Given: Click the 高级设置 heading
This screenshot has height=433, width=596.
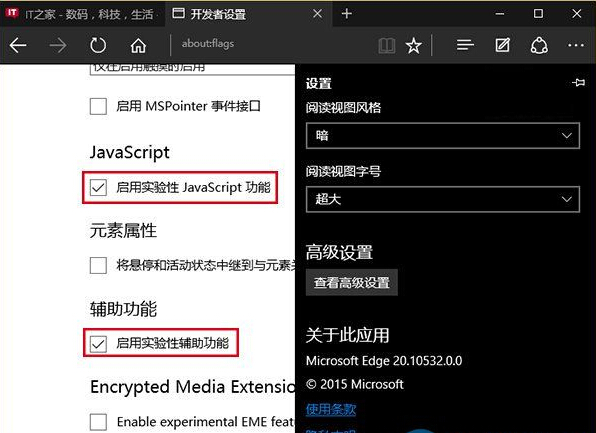Looking at the screenshot, I should coord(339,252).
